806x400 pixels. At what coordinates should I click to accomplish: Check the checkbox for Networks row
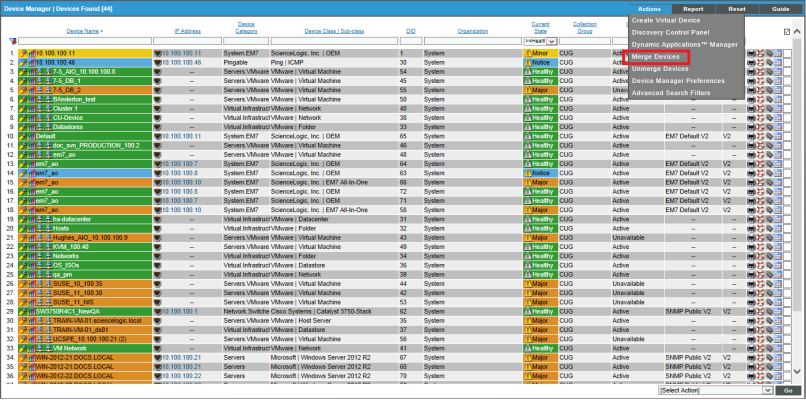[x=787, y=257]
